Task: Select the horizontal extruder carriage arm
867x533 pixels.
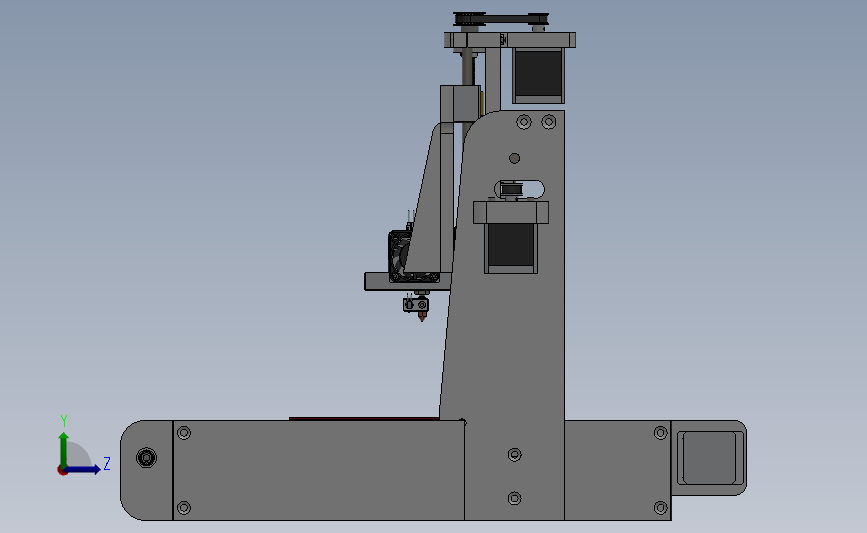Action: 407,281
